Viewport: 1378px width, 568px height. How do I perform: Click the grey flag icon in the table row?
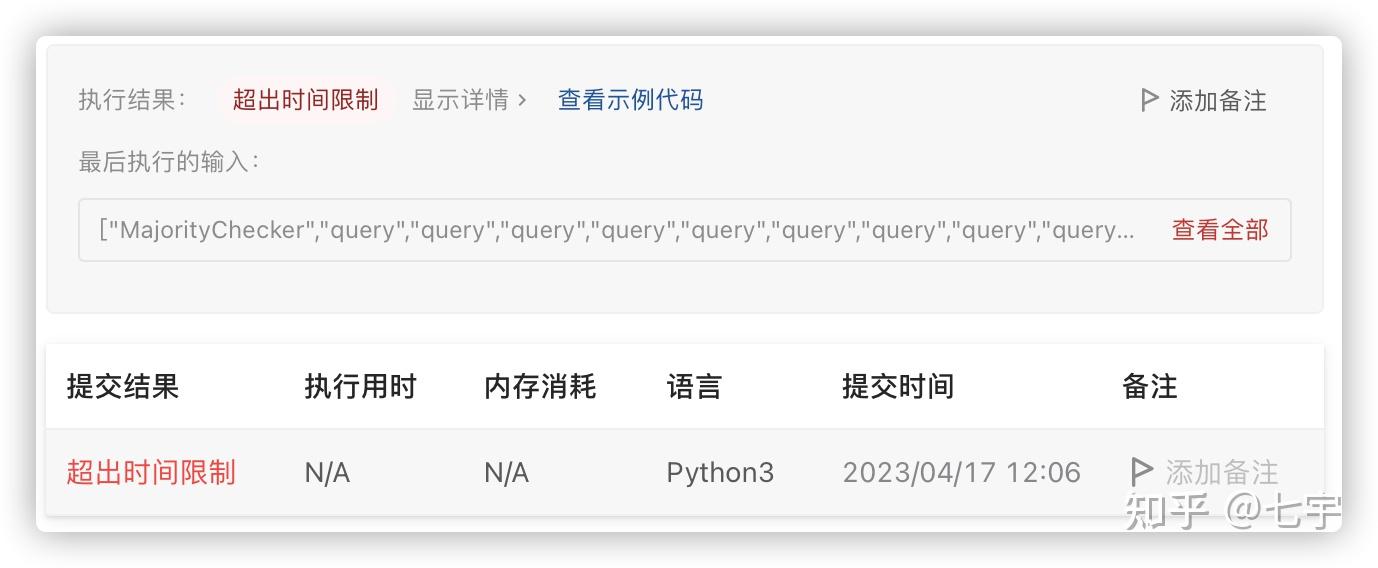[1140, 471]
